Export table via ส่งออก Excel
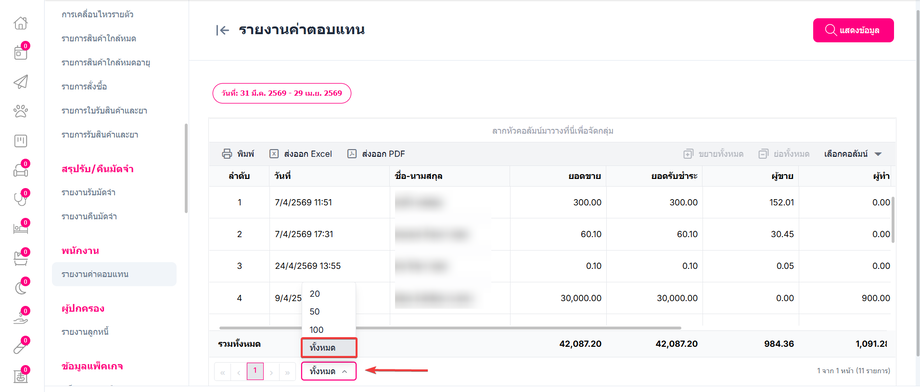This screenshot has height=392, width=920. (x=300, y=154)
